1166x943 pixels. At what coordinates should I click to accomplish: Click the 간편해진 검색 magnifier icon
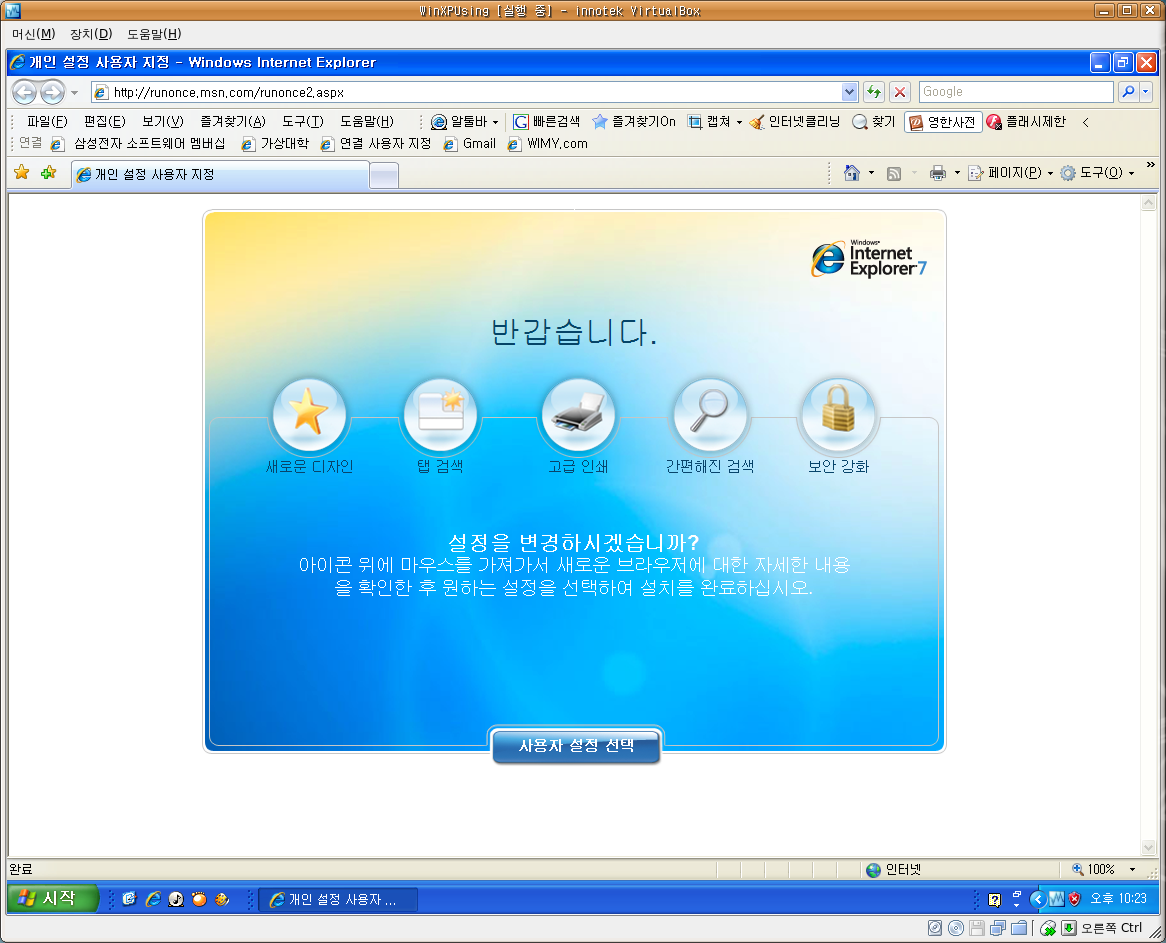[x=709, y=413]
